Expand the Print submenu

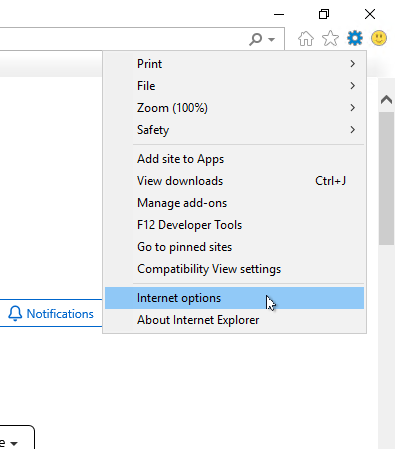[234, 64]
